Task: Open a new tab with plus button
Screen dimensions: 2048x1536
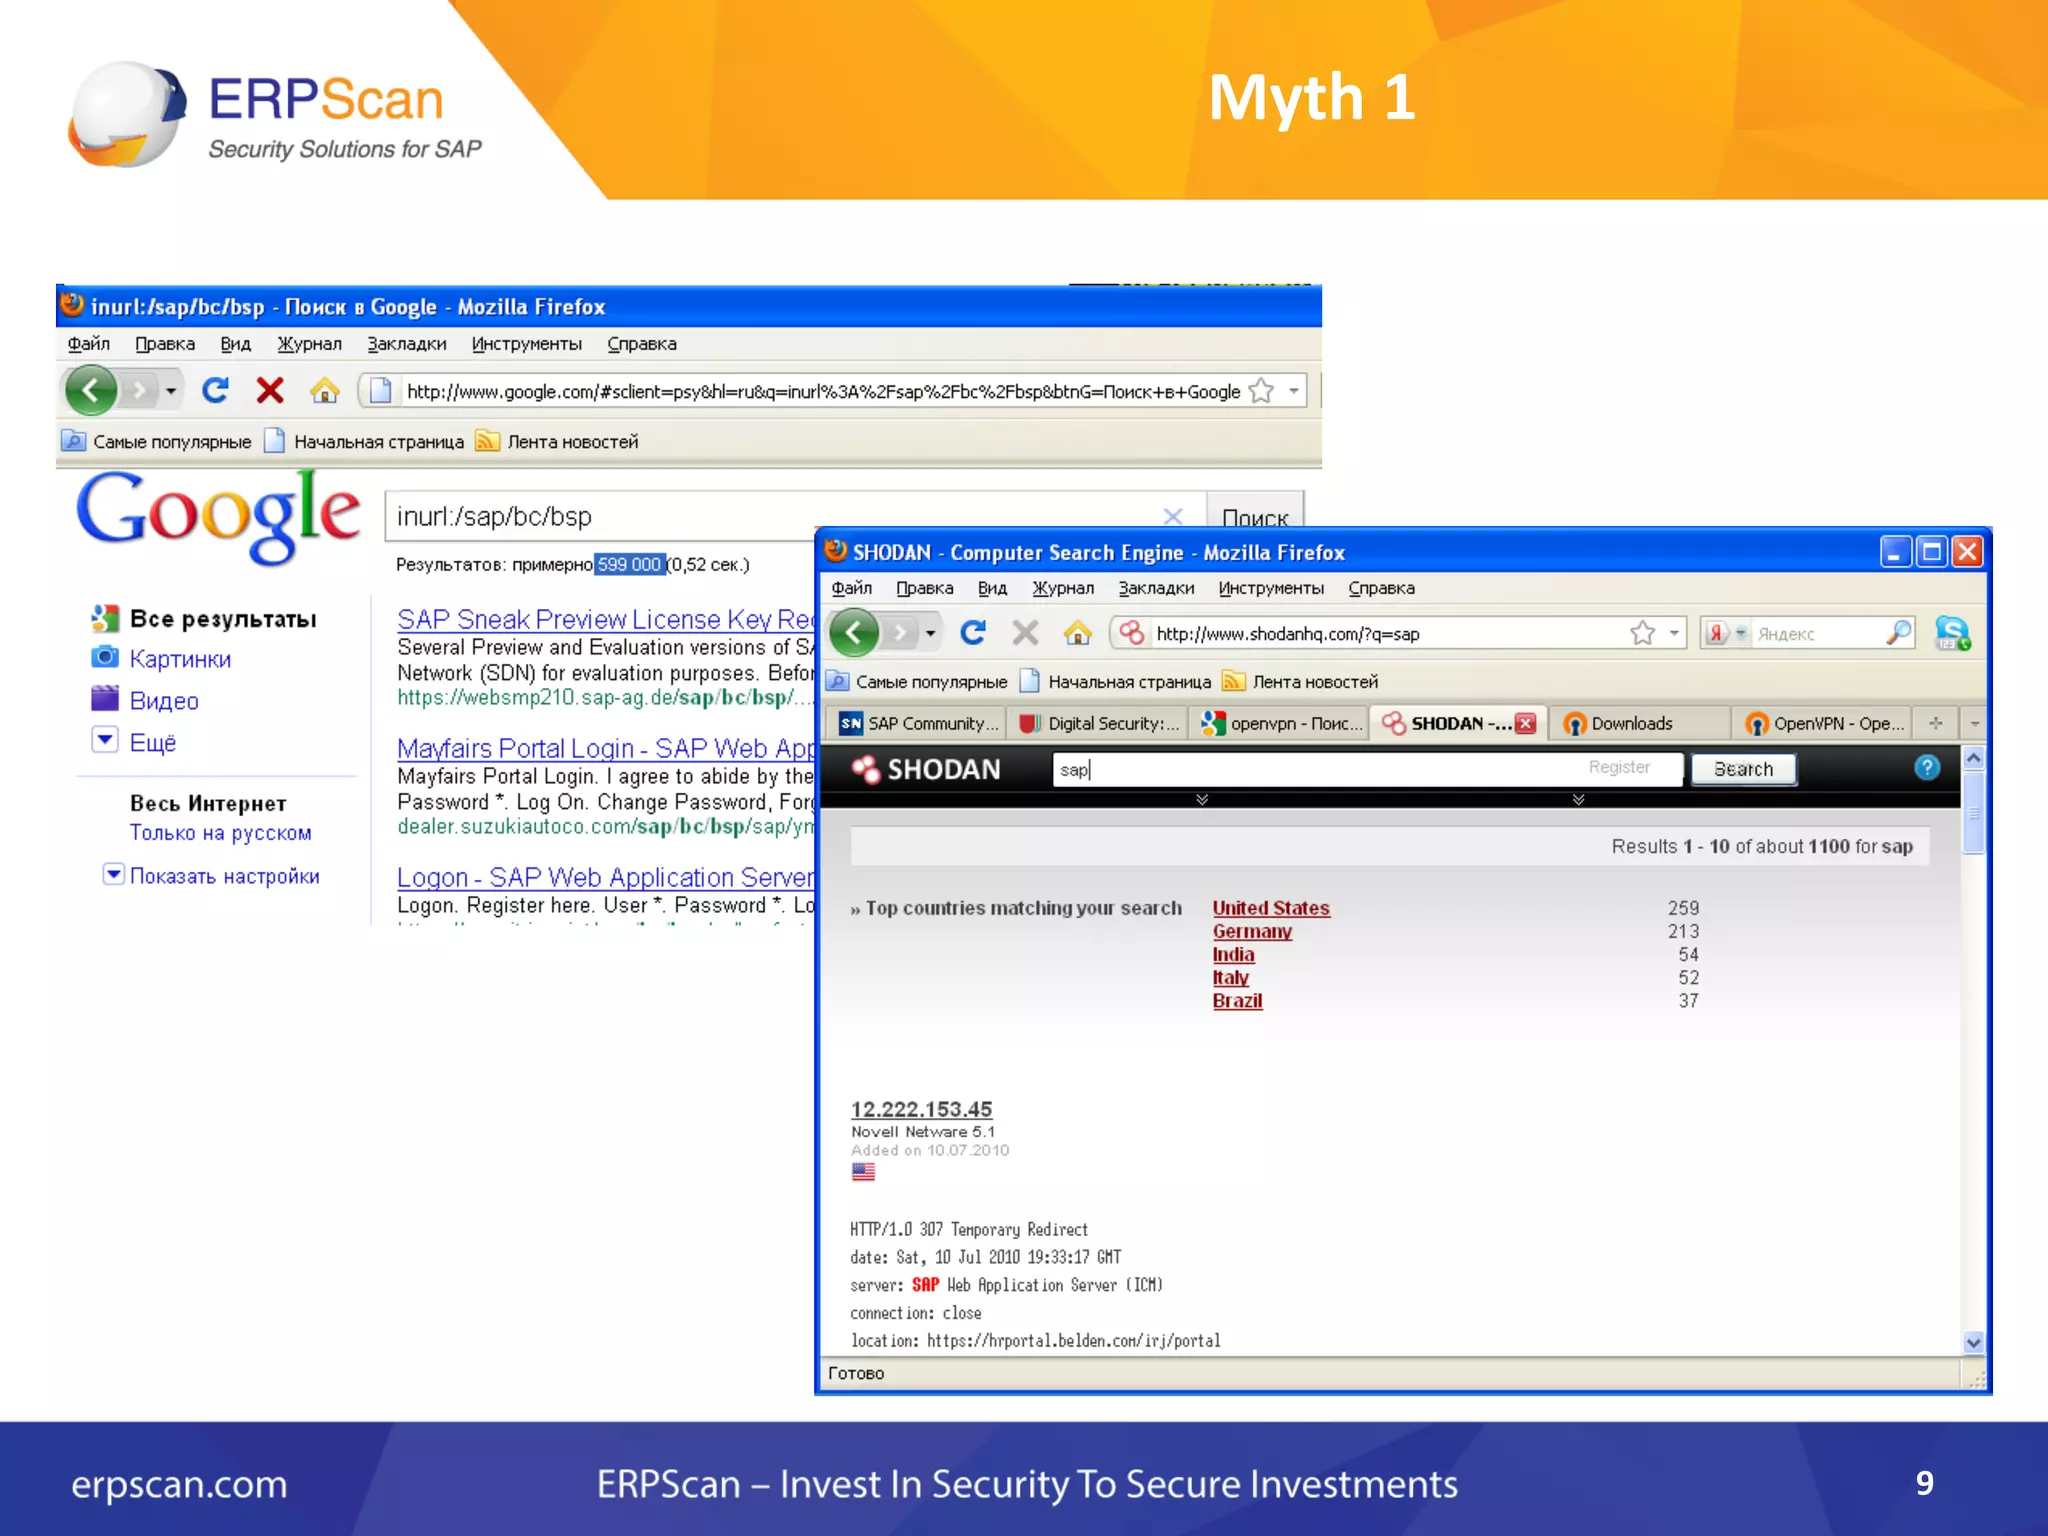Action: 1936,723
